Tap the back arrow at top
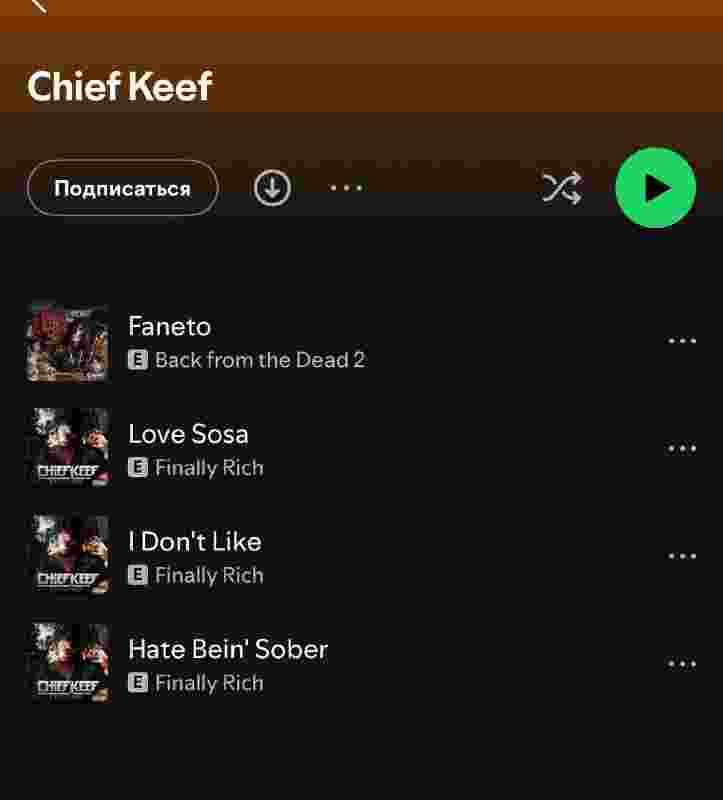723x800 pixels. coord(40,5)
